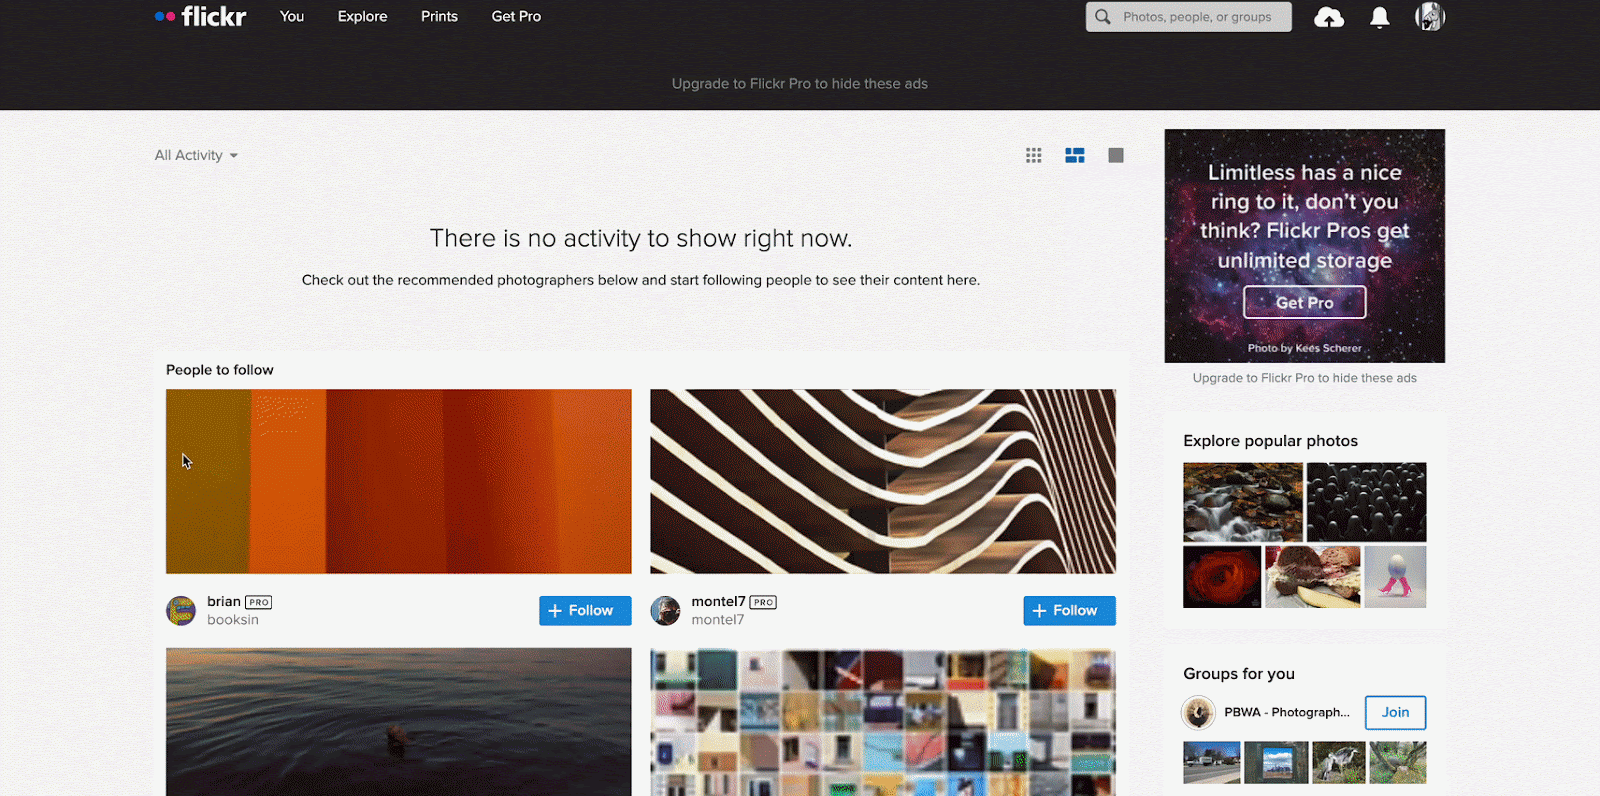Click the PBWA - Photograph... group name
Screen dimensions: 1600x796
pyautogui.click(x=1287, y=712)
